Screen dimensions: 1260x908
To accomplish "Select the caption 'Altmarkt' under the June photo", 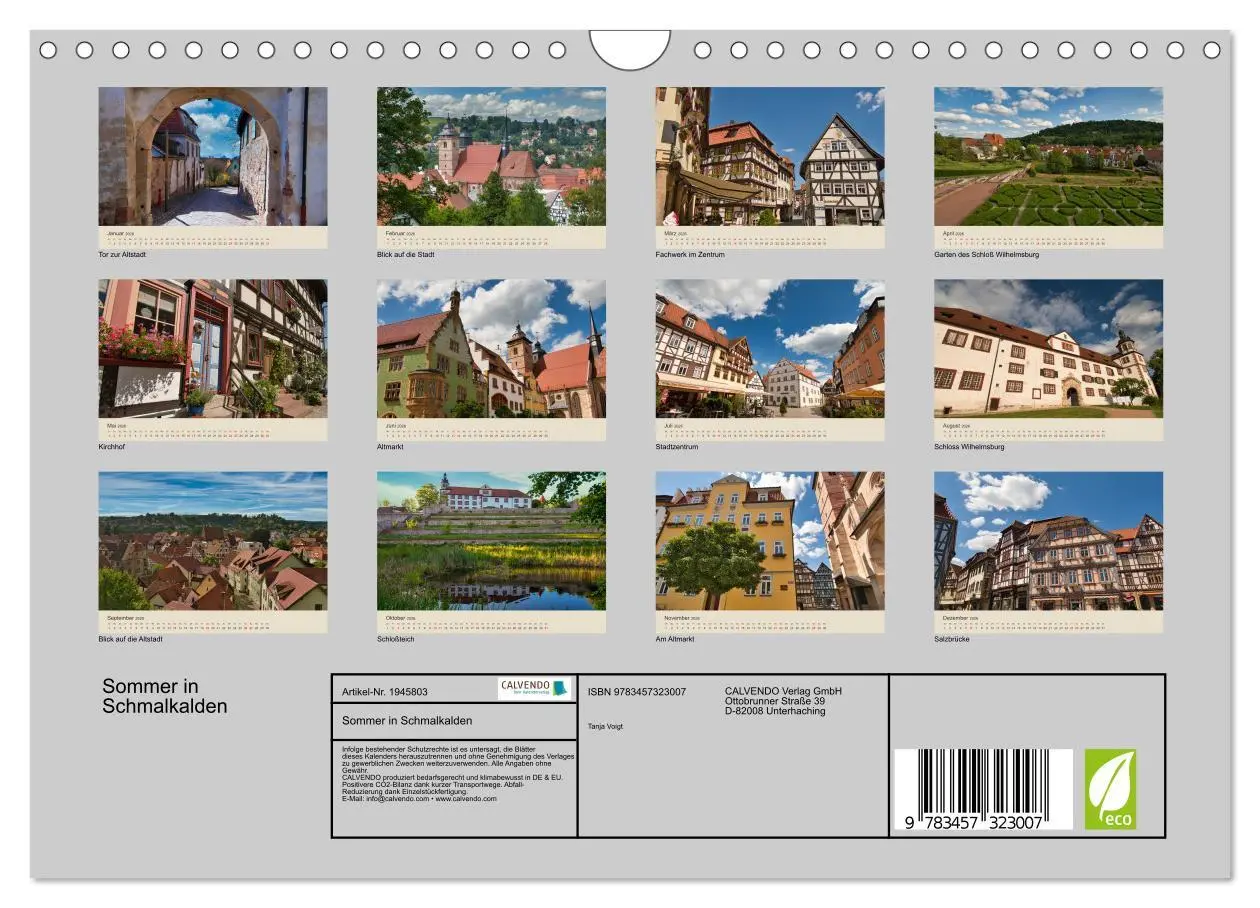I will tap(391, 447).
